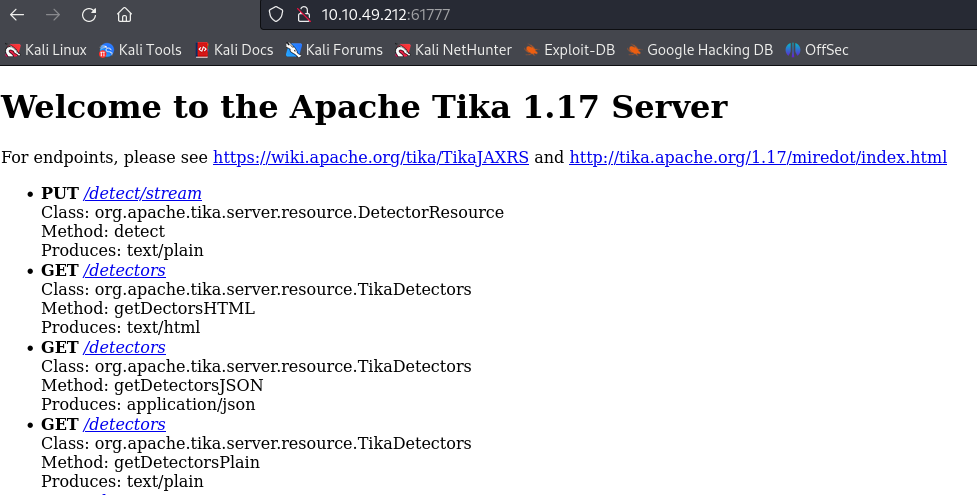Image resolution: width=977 pixels, height=495 pixels.
Task: Open the shield tracking protection icon
Action: click(275, 14)
